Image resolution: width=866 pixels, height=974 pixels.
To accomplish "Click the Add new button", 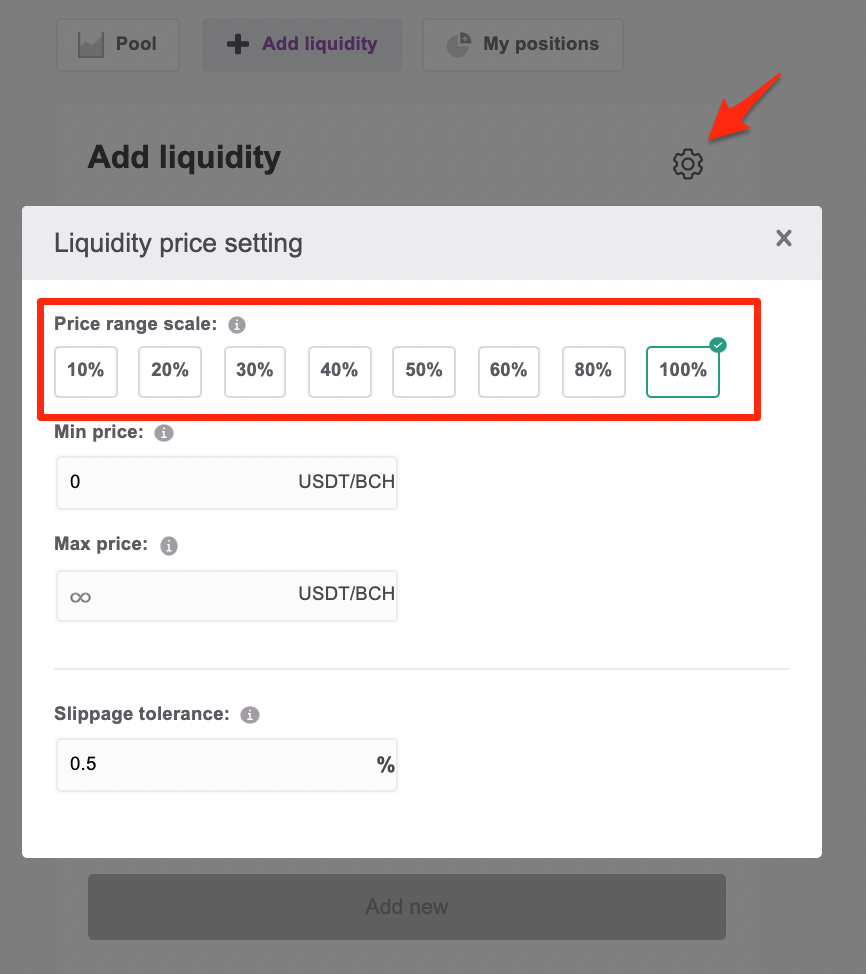I will click(407, 907).
